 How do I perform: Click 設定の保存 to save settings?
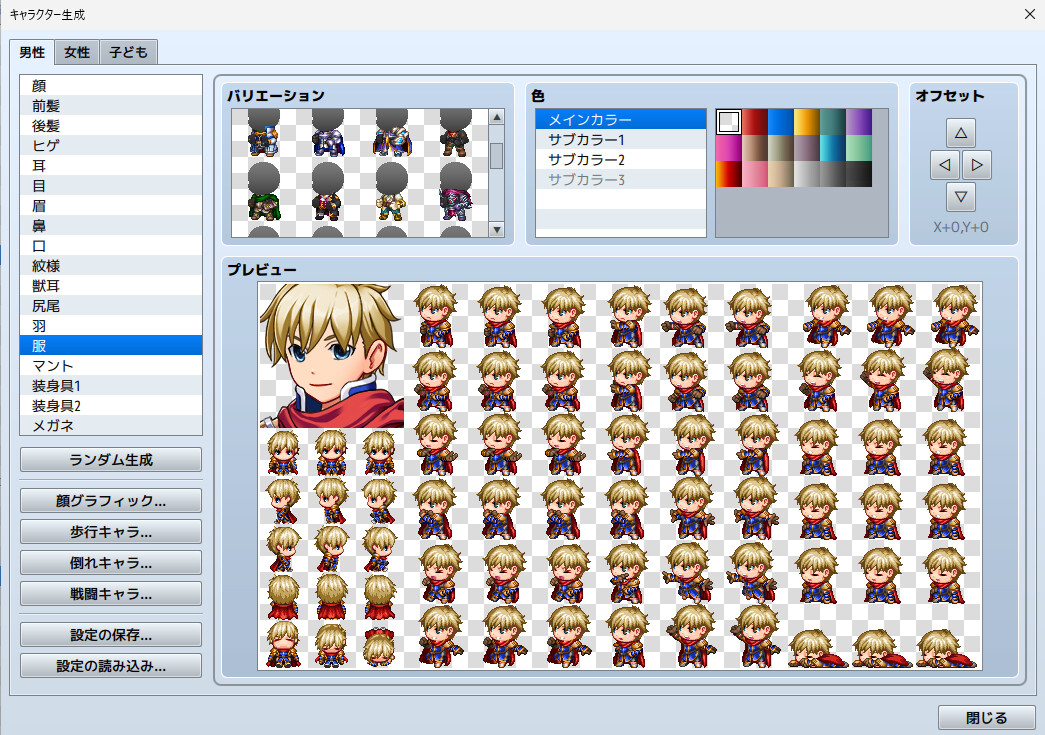tap(110, 633)
